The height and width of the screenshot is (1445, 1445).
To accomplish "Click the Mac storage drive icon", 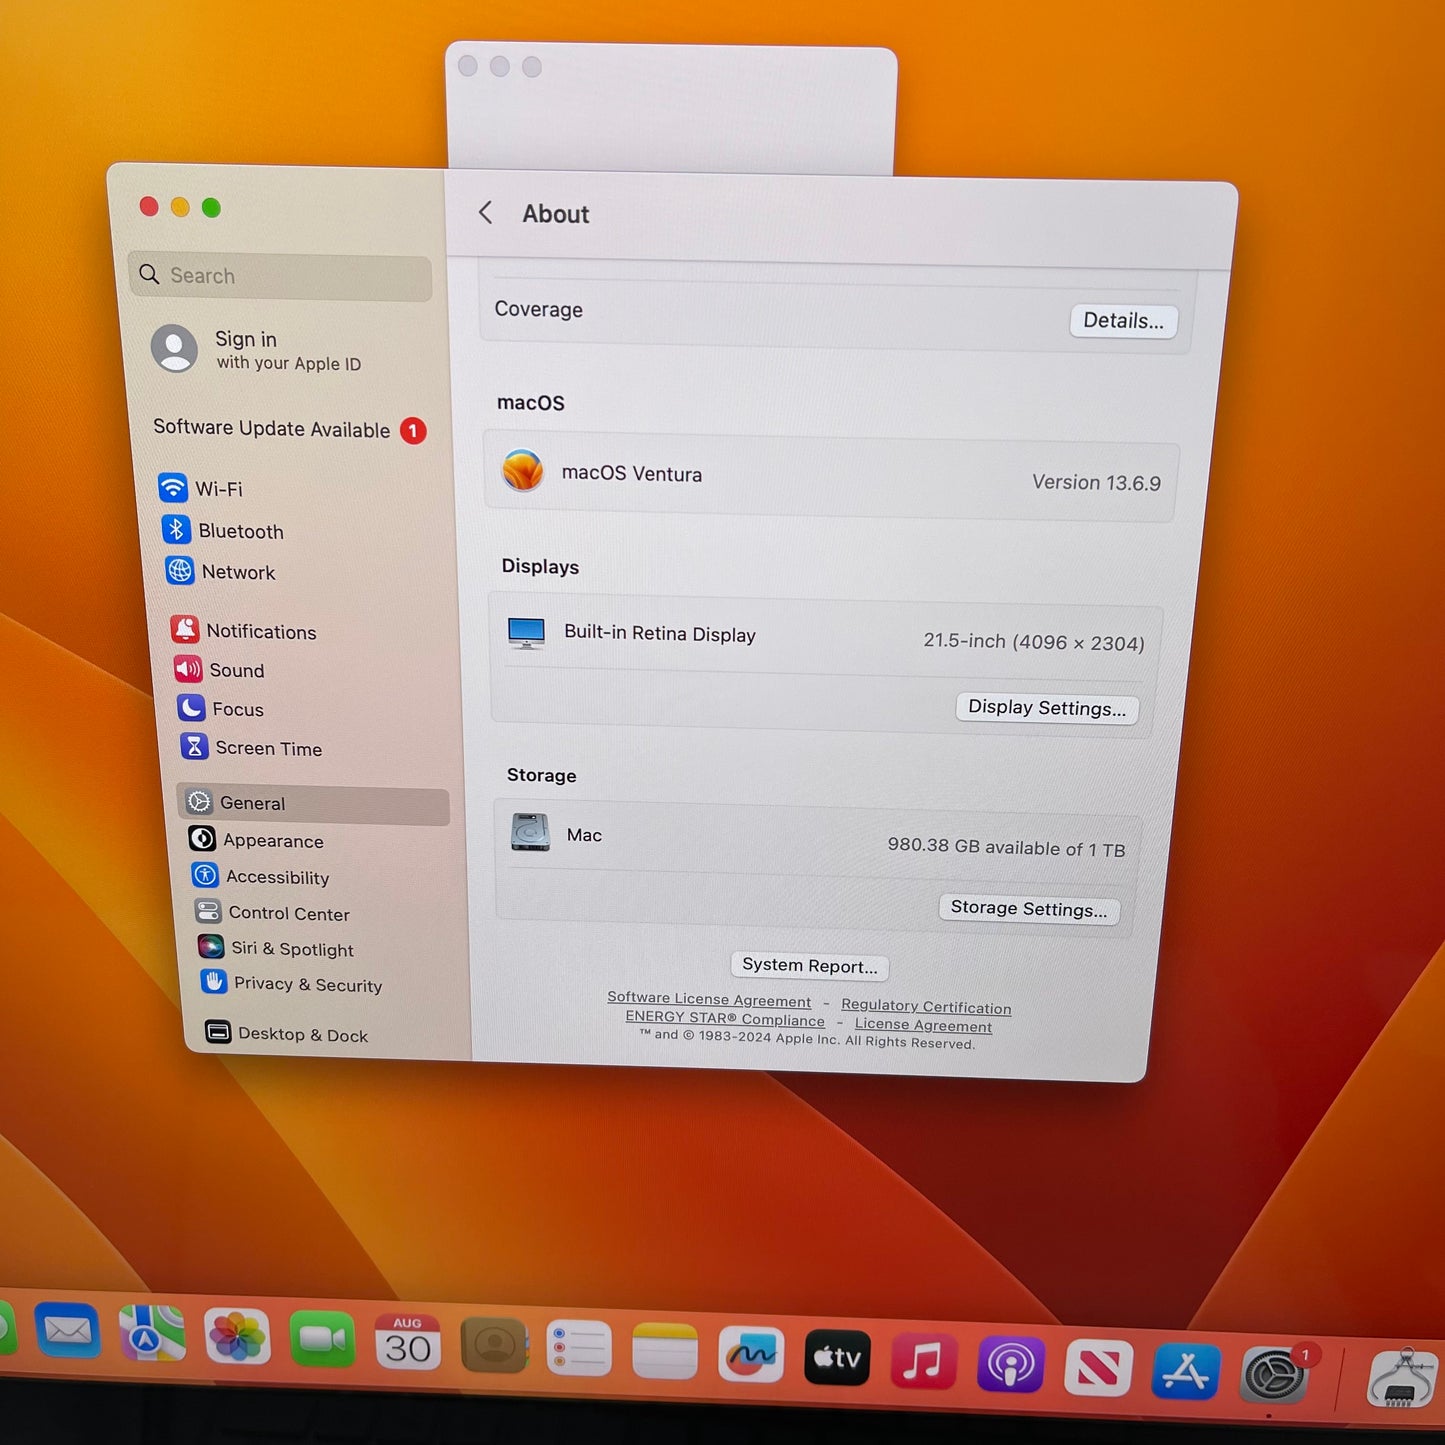I will tap(530, 832).
